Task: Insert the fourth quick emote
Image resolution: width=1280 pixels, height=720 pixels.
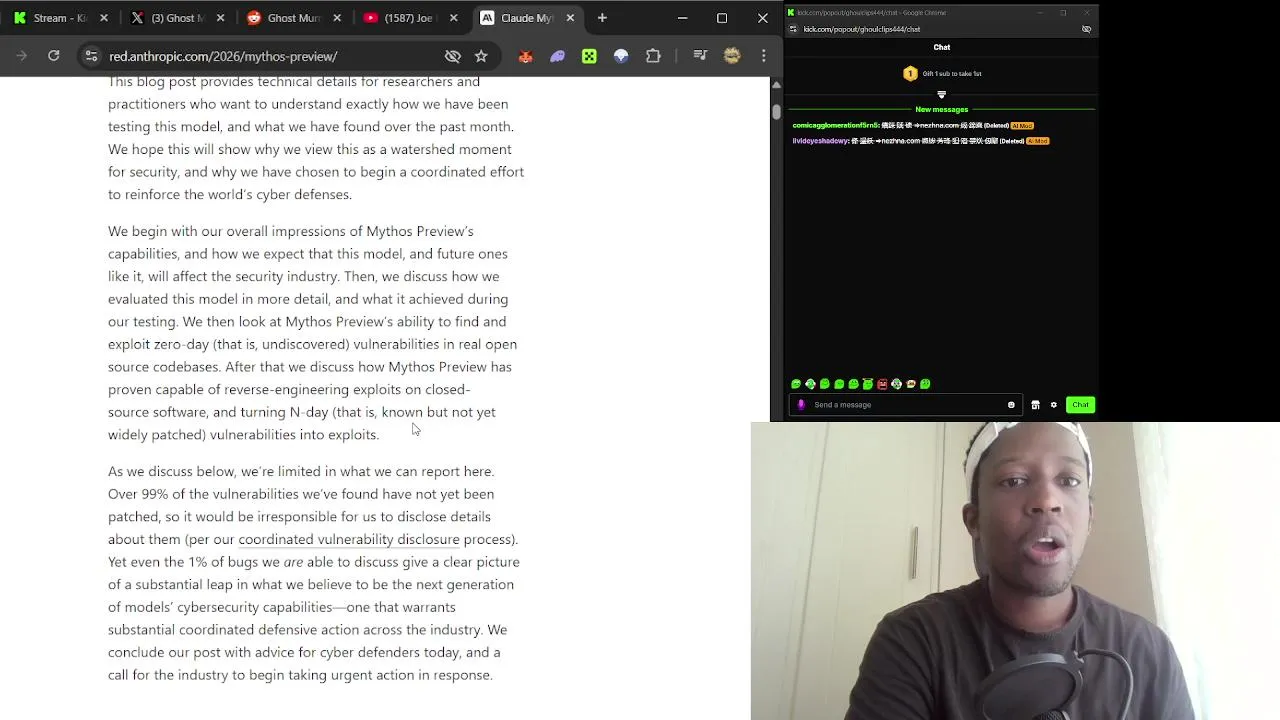Action: pyautogui.click(x=839, y=384)
